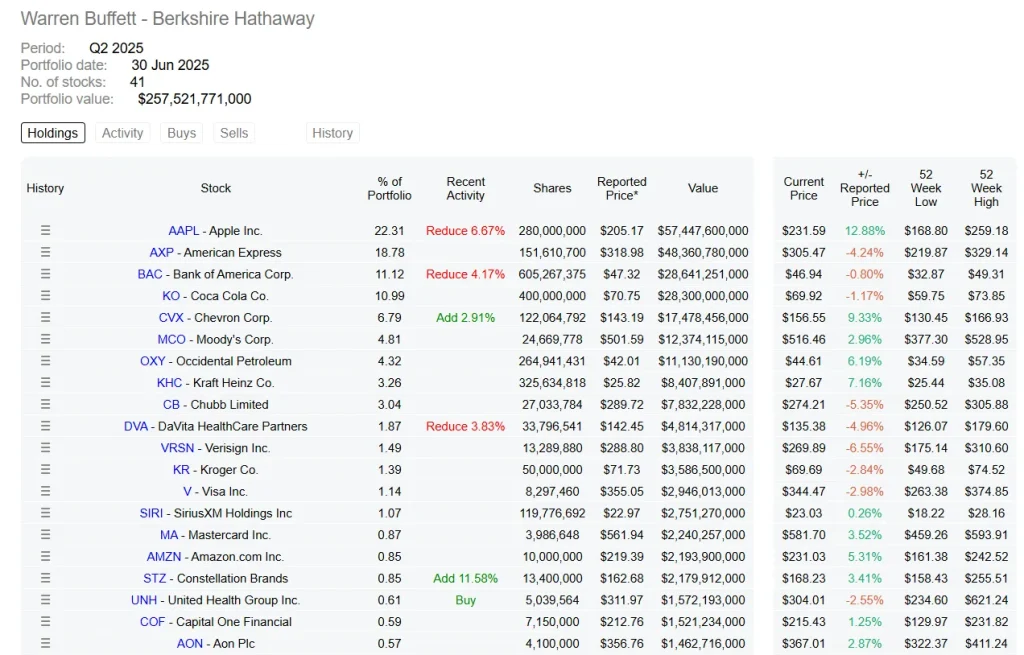Open history icon for DaVita HealthCare row
The width and height of the screenshot is (1024, 655).
(x=45, y=426)
